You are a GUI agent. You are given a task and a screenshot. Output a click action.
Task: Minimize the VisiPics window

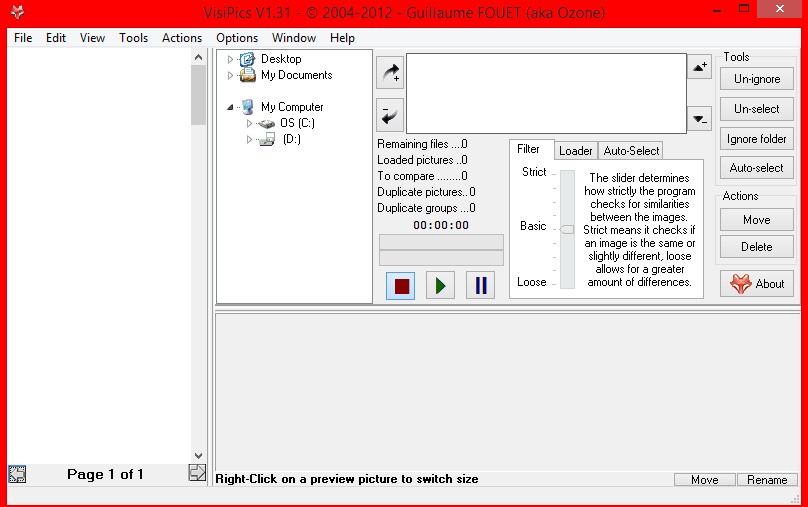pyautogui.click(x=717, y=9)
